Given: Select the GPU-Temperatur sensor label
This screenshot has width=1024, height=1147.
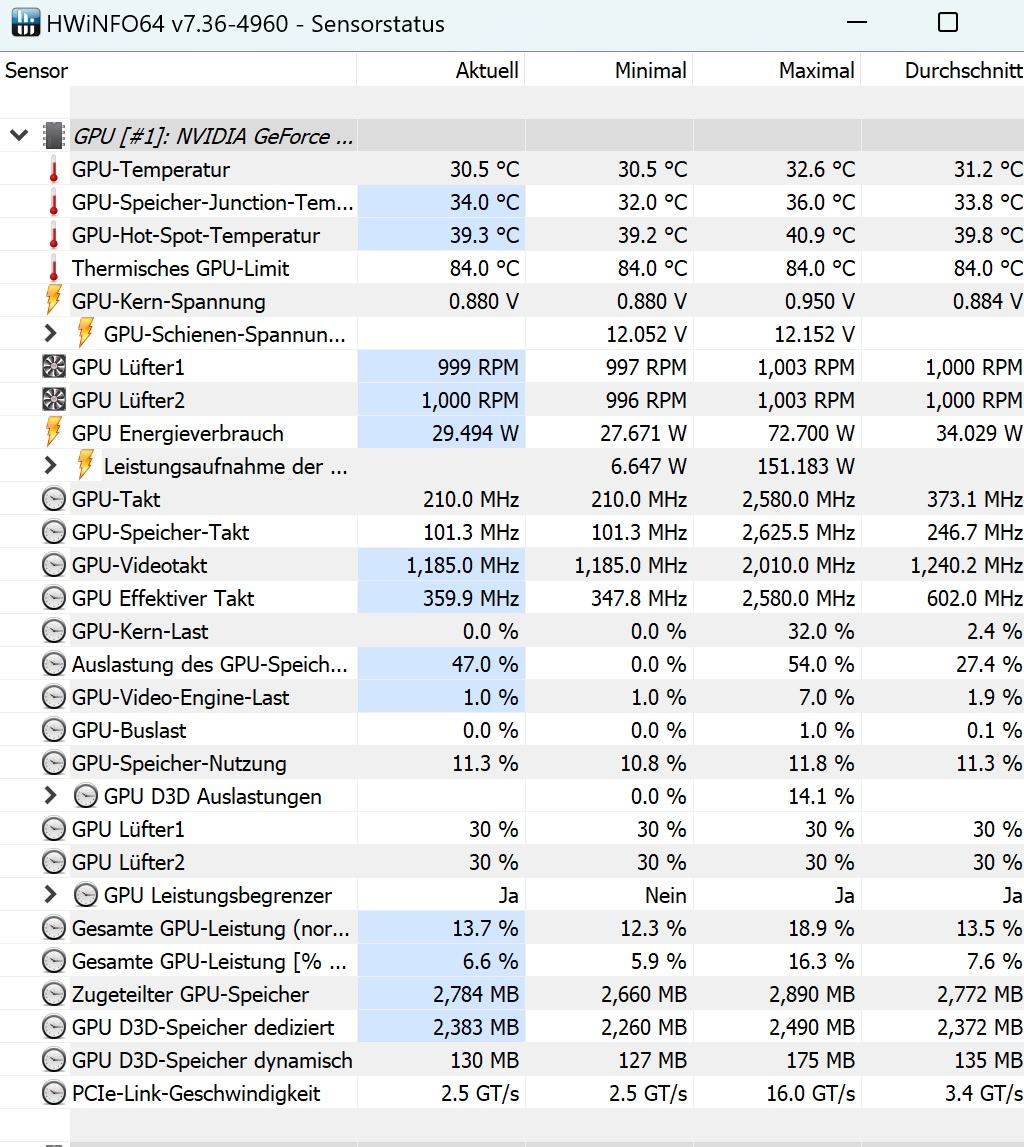Looking at the screenshot, I should pos(151,170).
